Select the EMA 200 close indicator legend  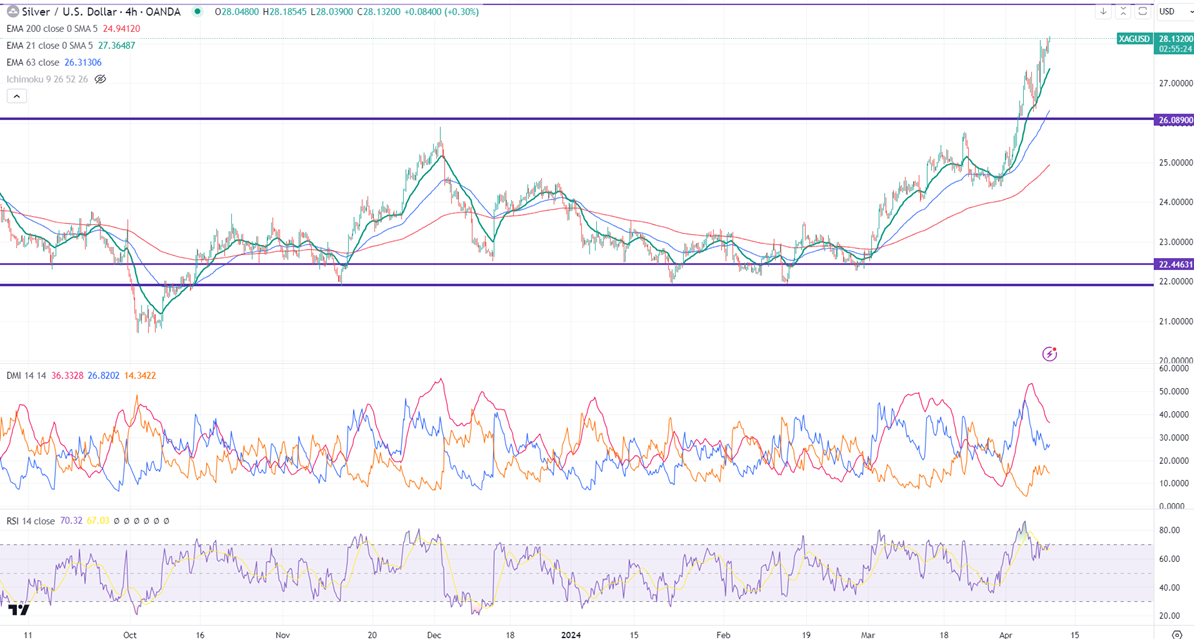pos(52,29)
